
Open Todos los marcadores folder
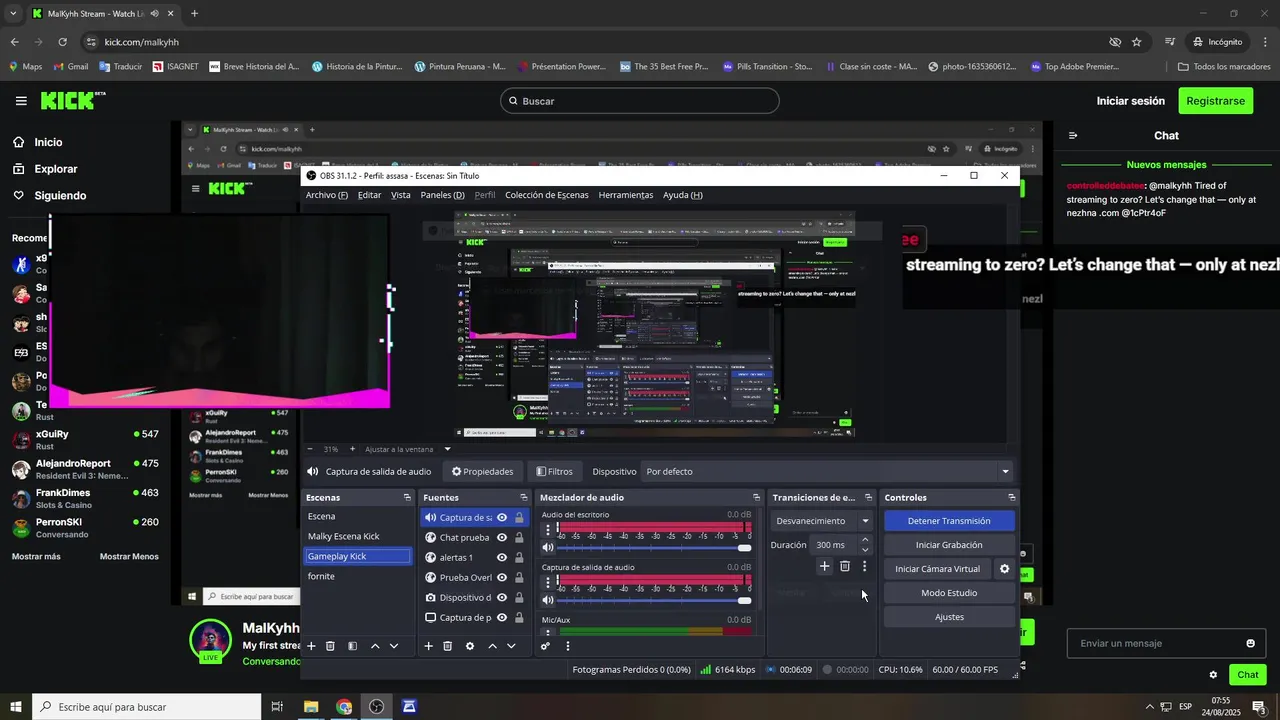click(x=1224, y=67)
